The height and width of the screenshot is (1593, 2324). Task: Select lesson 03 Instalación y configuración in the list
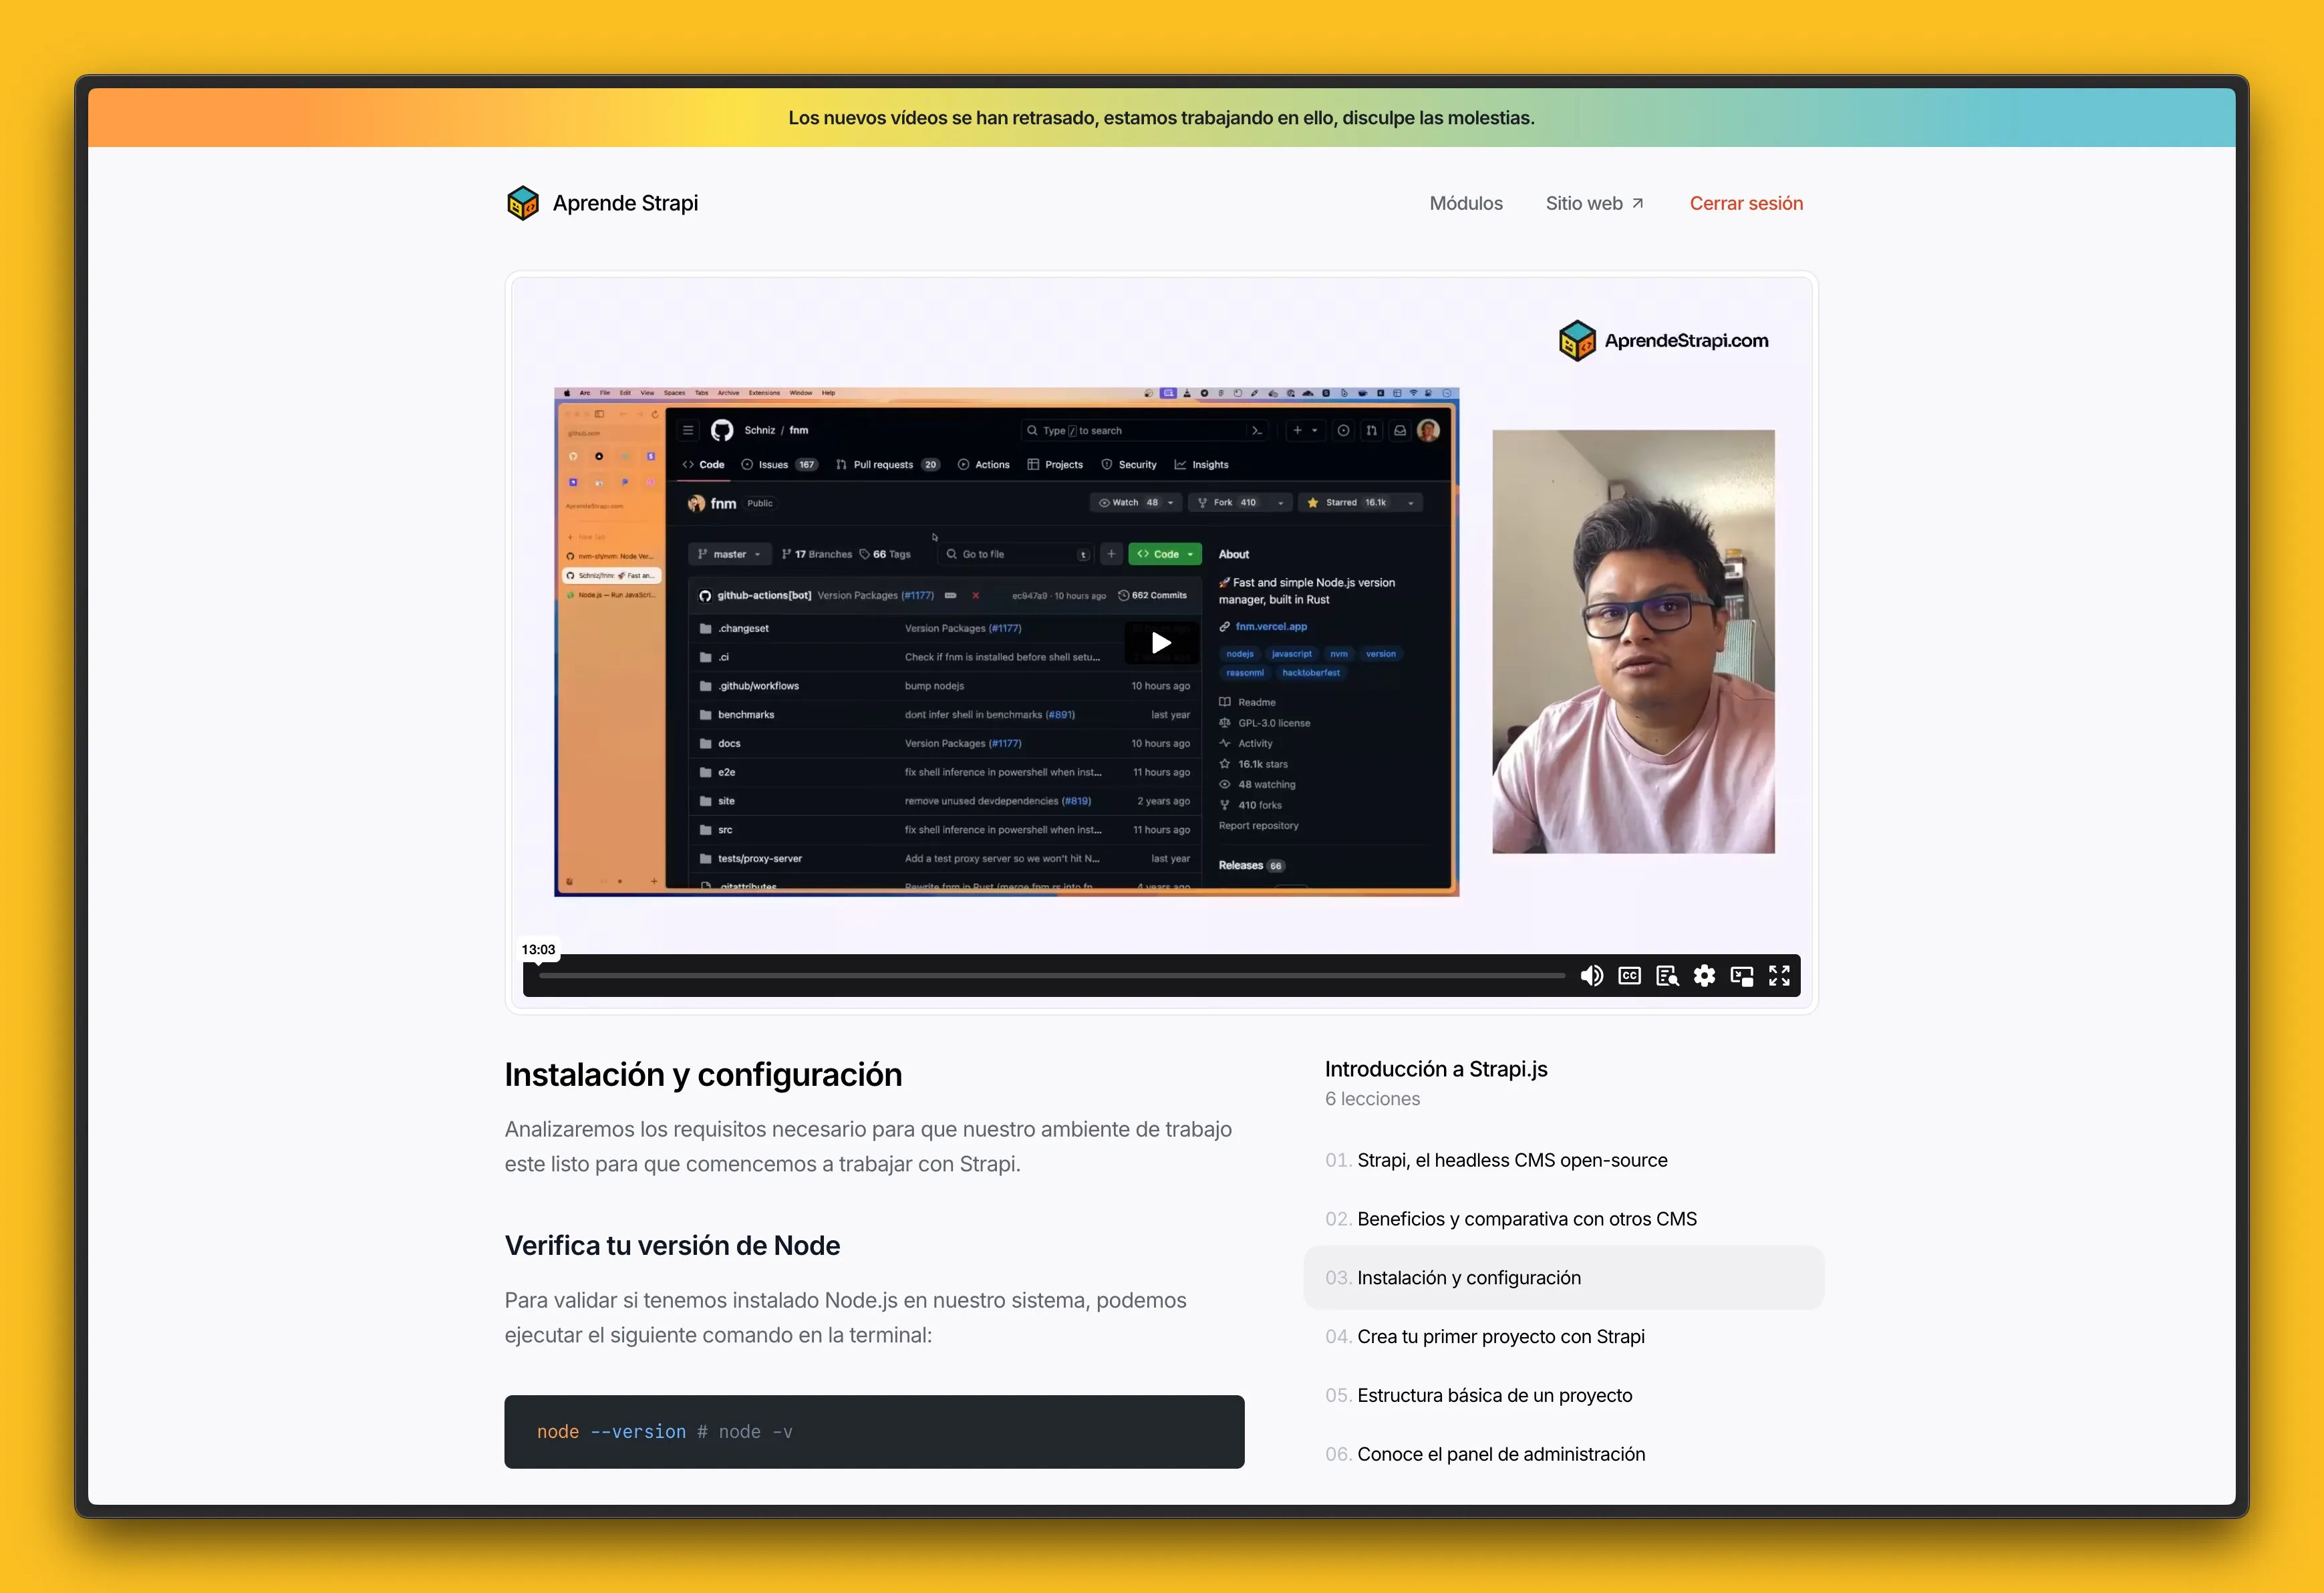coord(1564,1277)
